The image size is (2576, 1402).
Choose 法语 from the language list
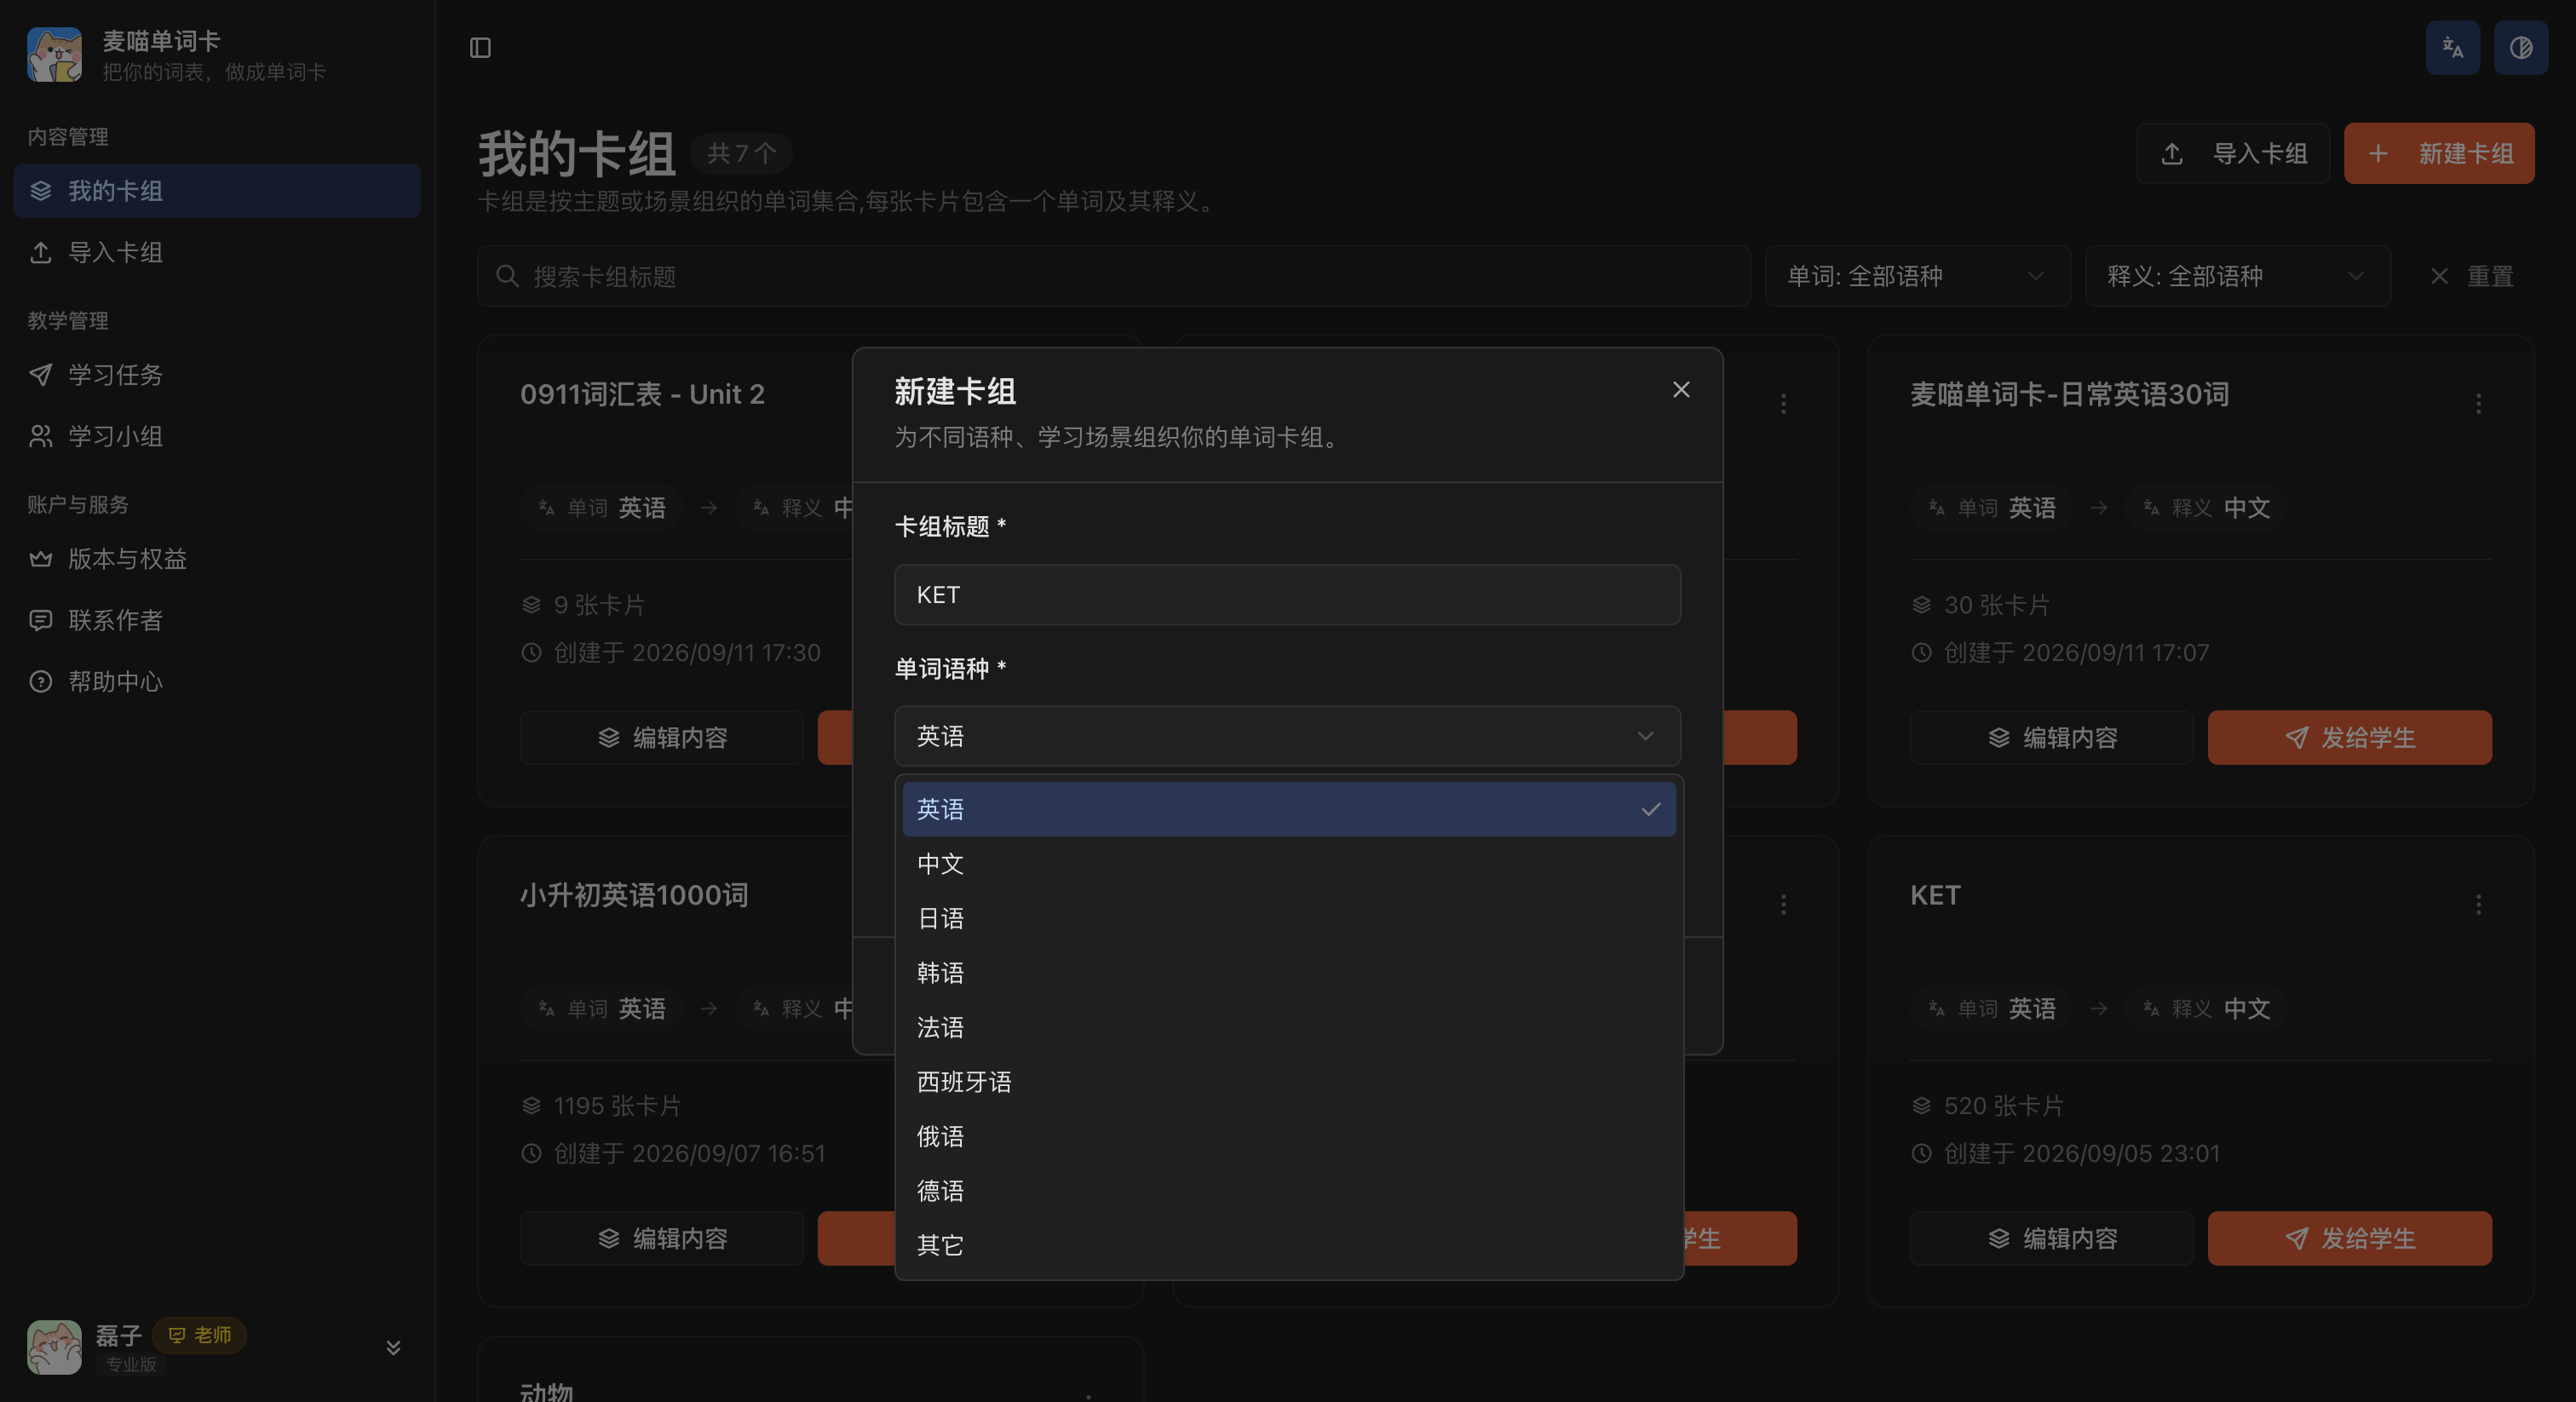click(x=1289, y=1027)
